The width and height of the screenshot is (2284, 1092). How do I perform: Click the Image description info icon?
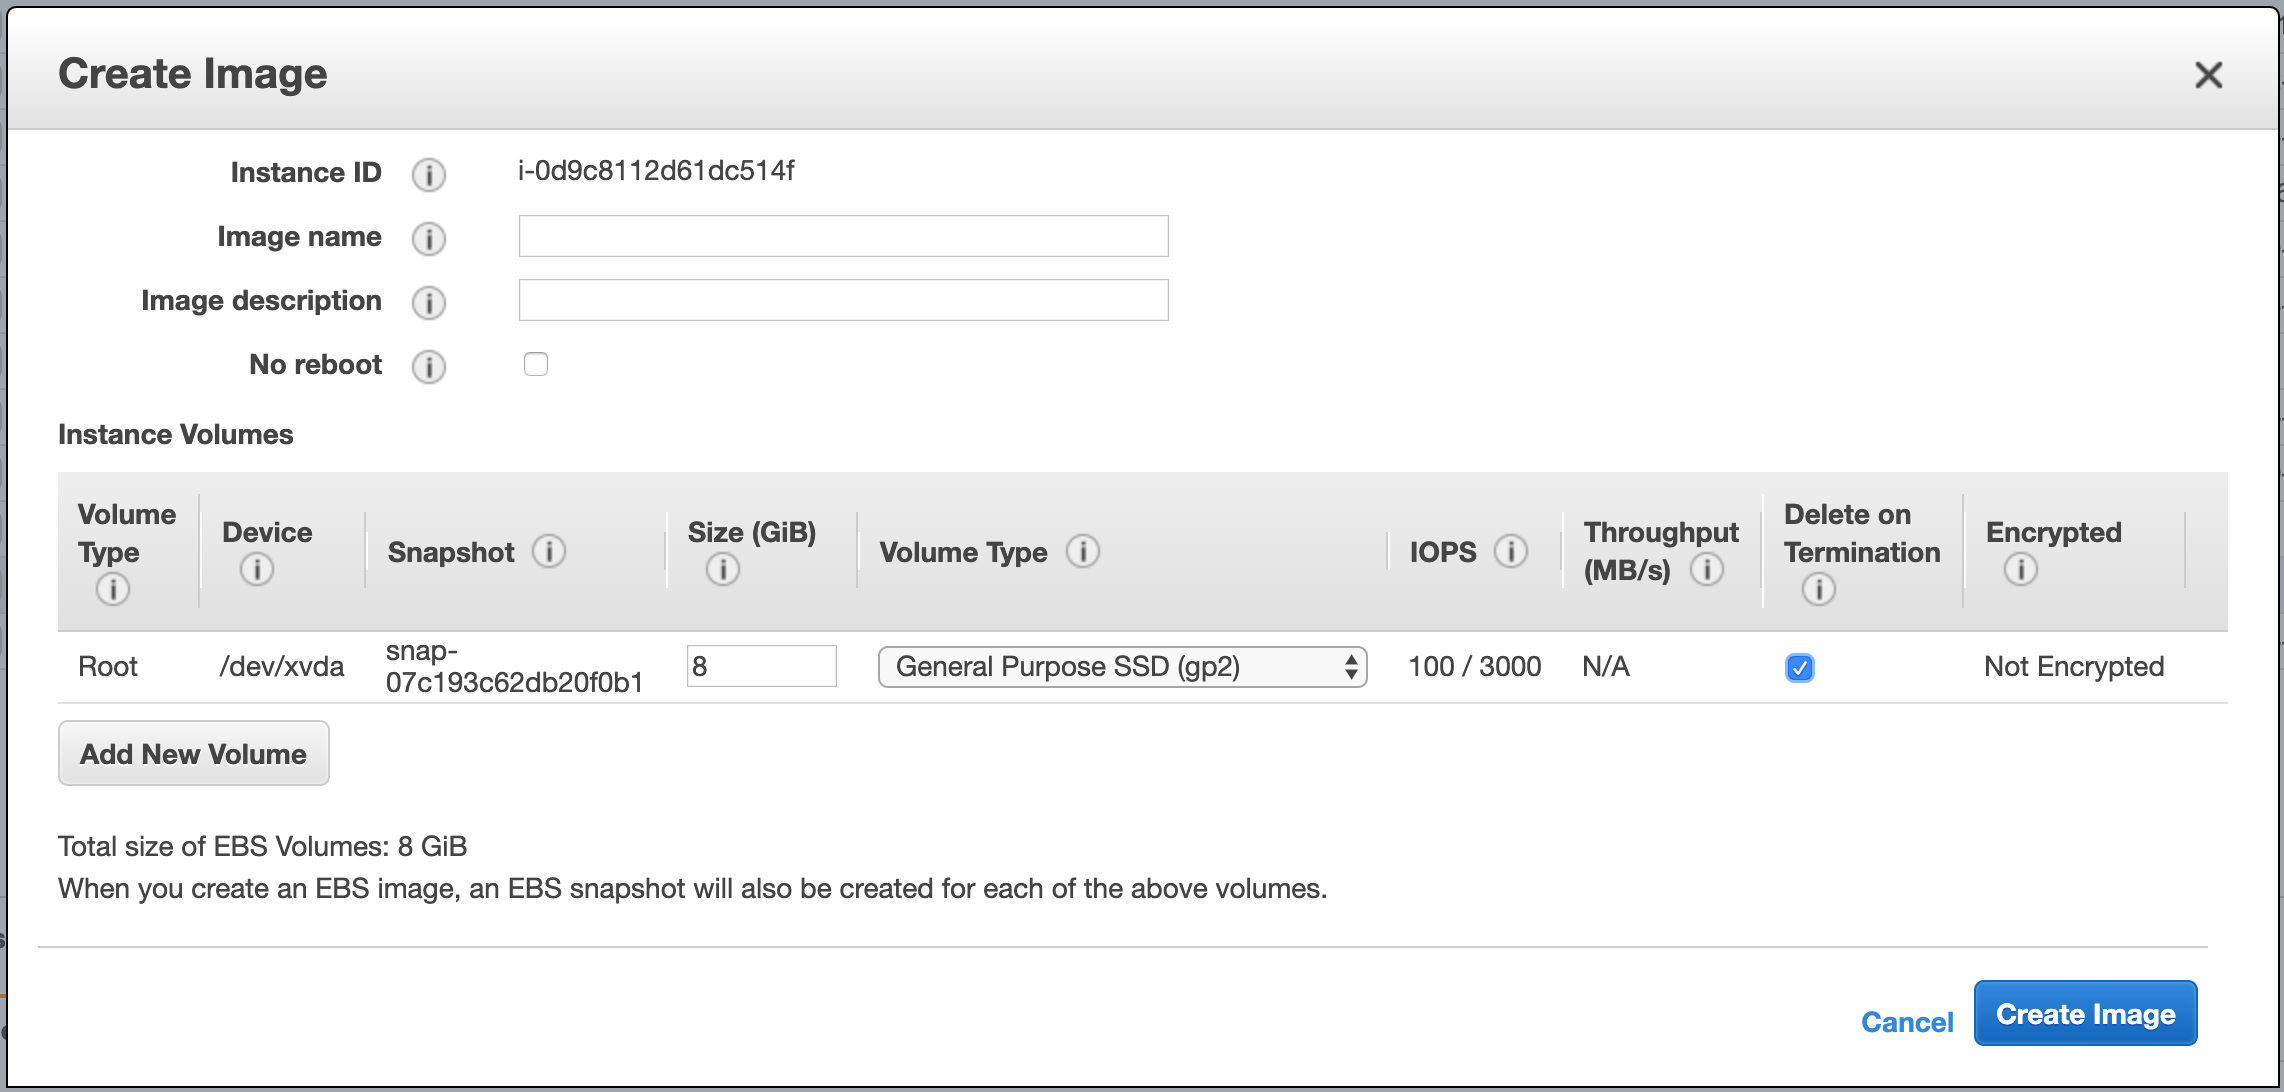tap(429, 303)
